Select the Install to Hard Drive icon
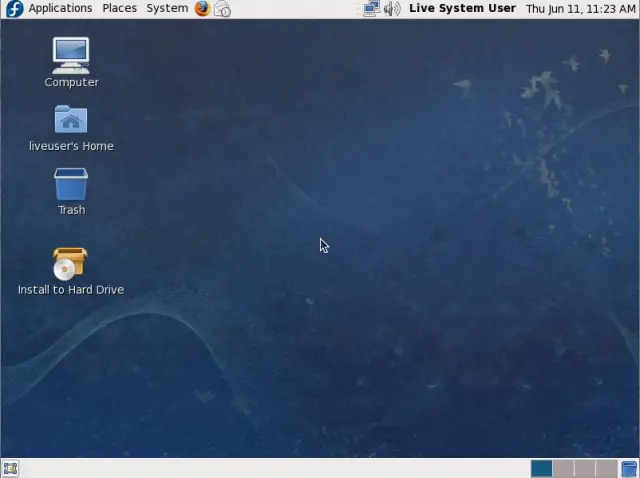The image size is (640, 478). click(70, 264)
